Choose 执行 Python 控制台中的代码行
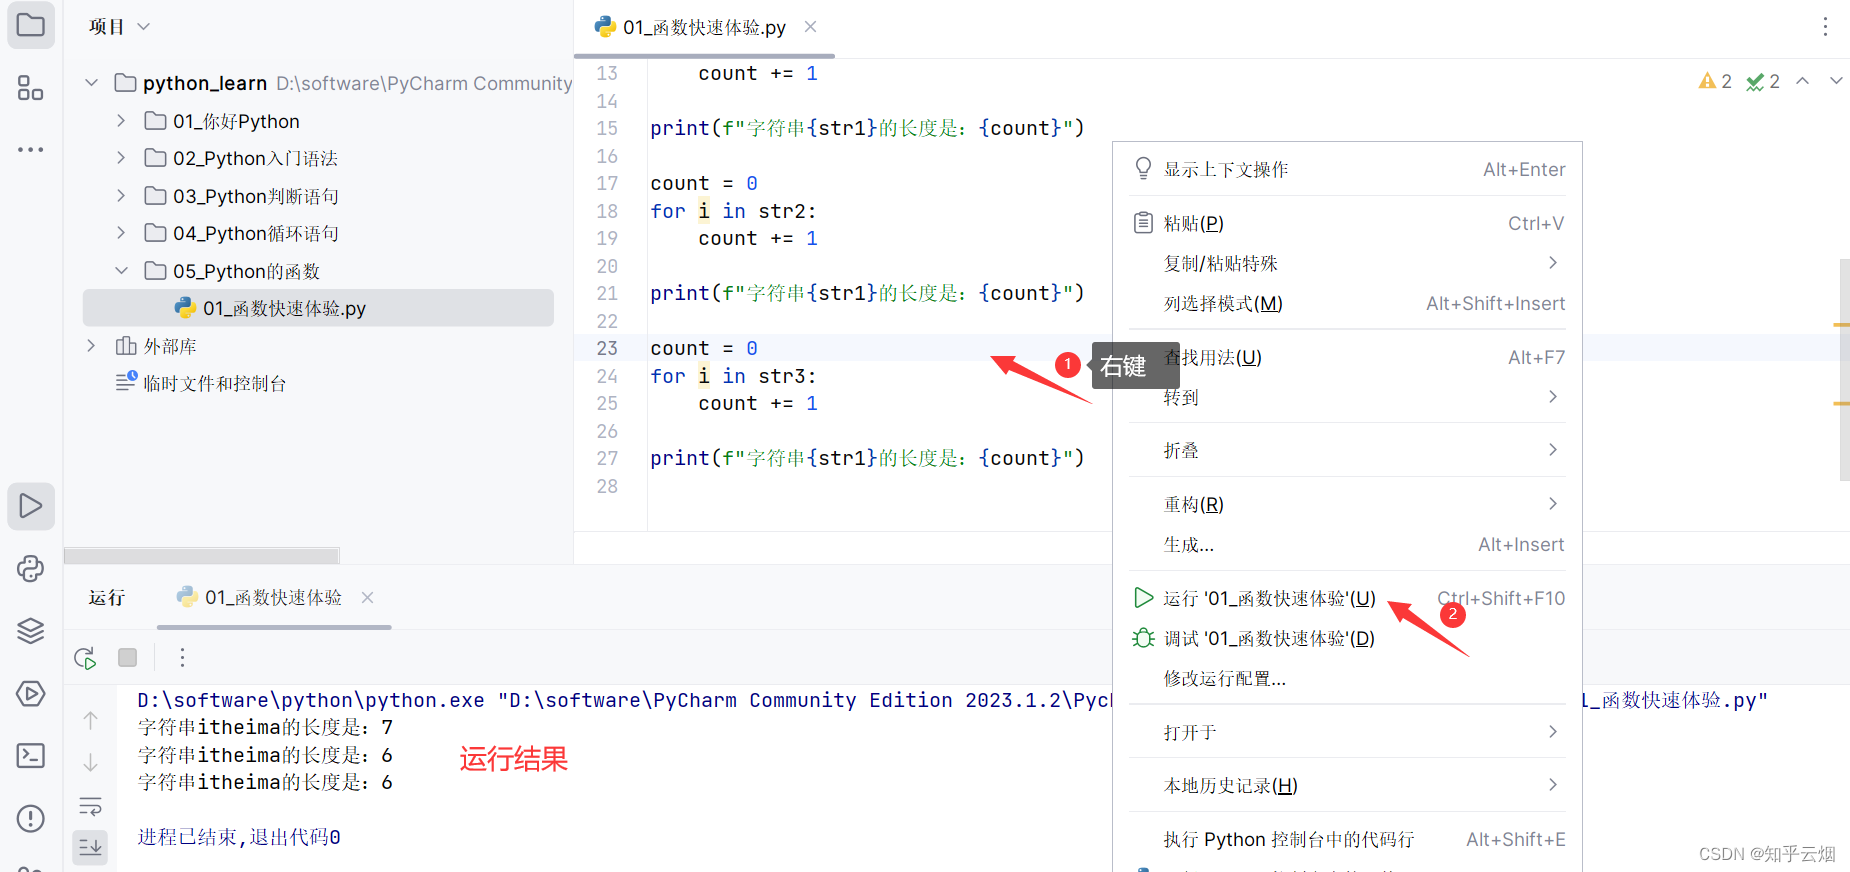1850x872 pixels. (1347, 839)
